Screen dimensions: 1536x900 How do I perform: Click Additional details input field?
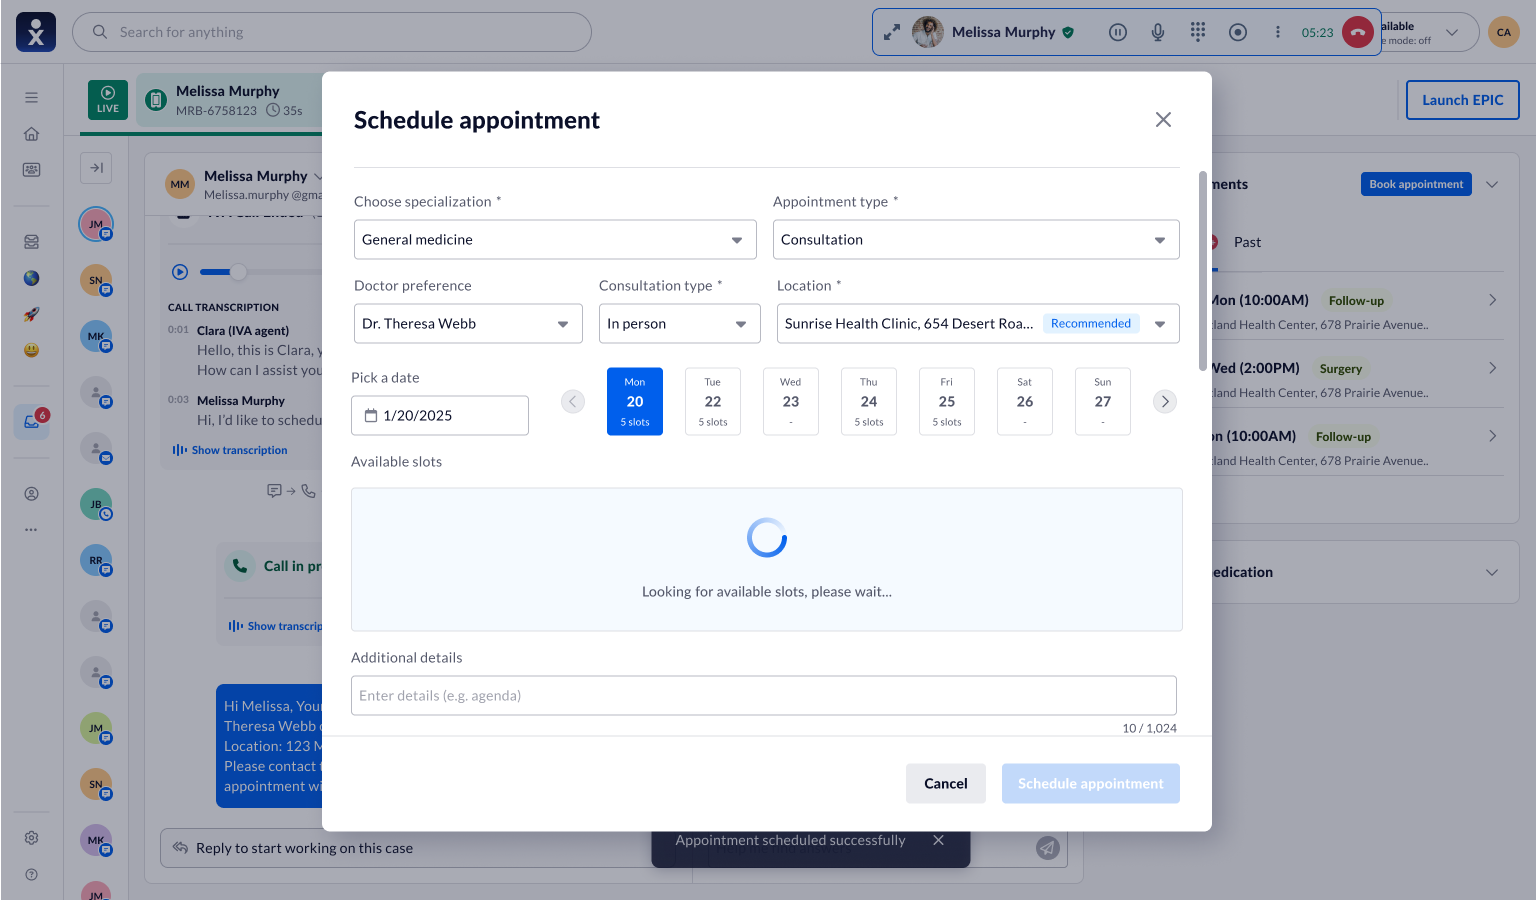(764, 696)
